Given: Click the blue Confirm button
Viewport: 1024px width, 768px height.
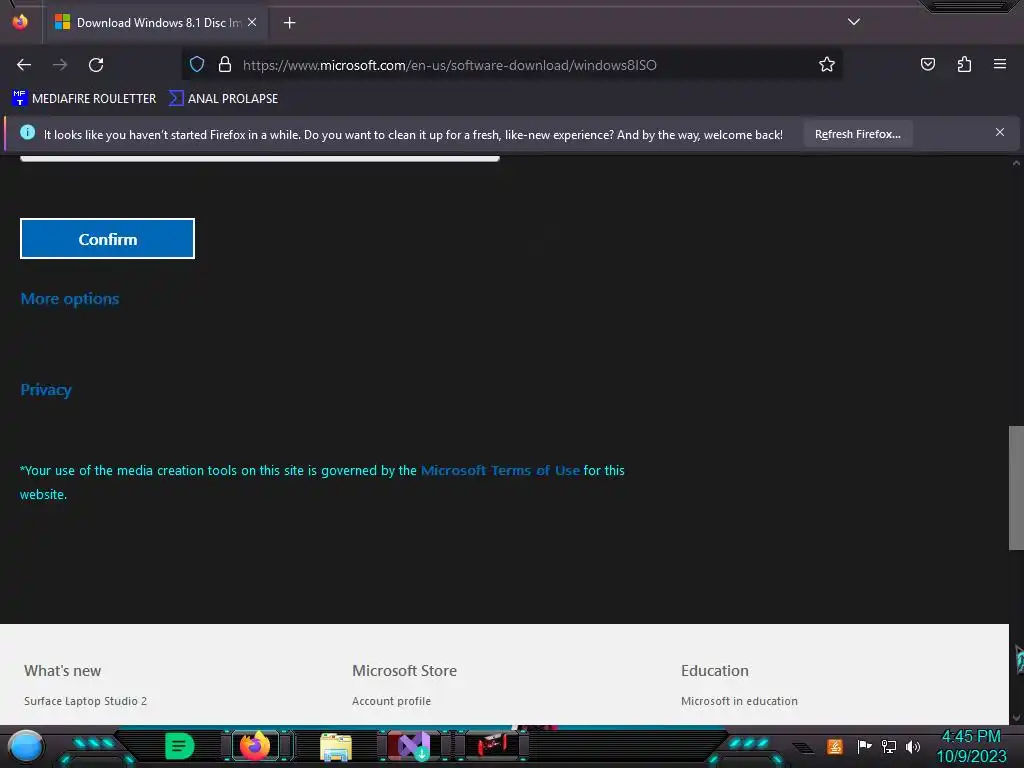Looking at the screenshot, I should (x=108, y=239).
